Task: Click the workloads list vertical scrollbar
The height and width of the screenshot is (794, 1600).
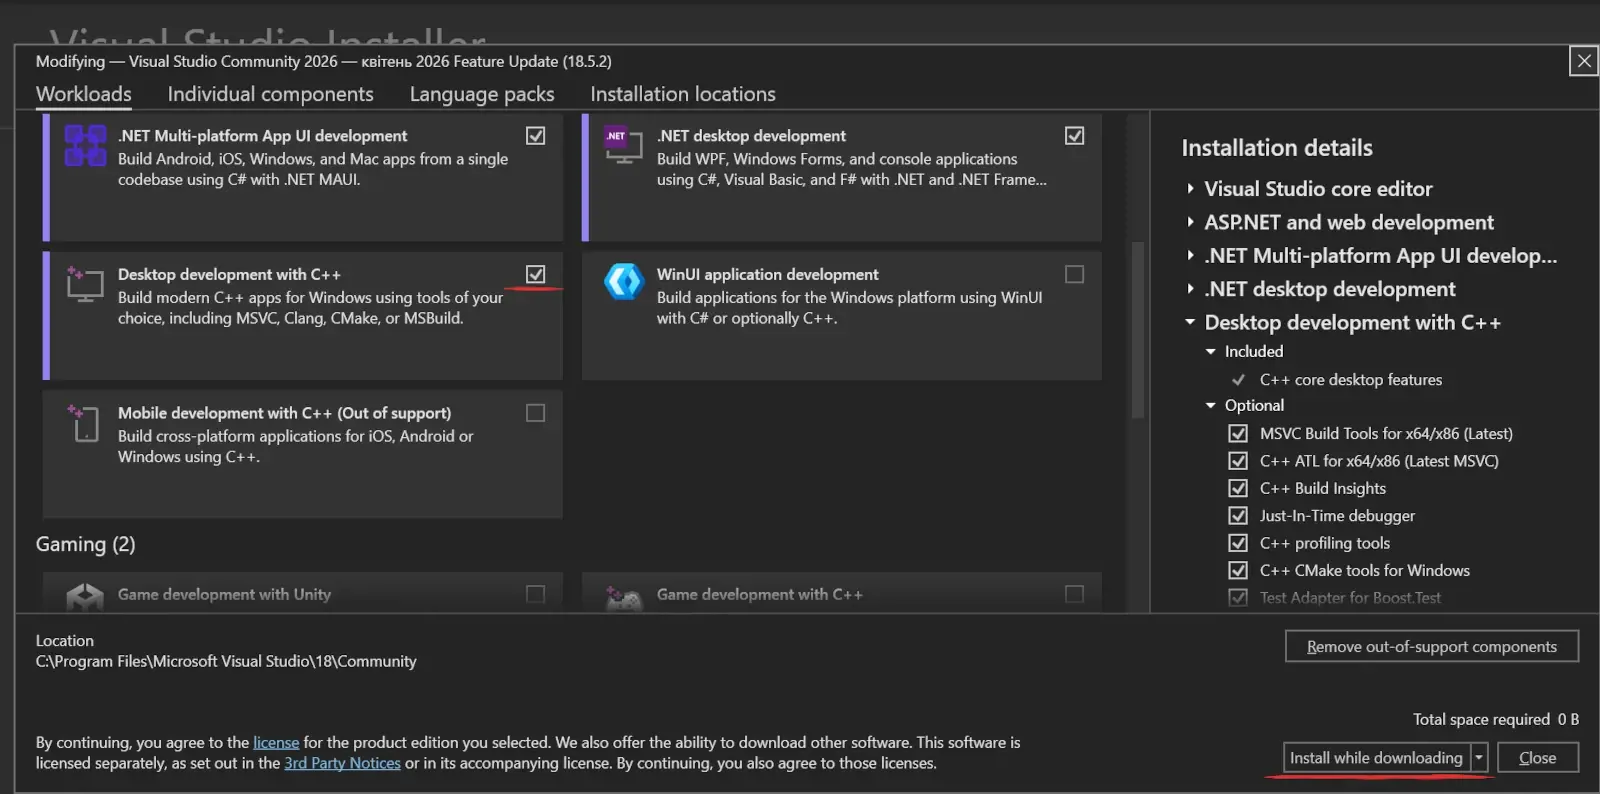Action: 1137,330
